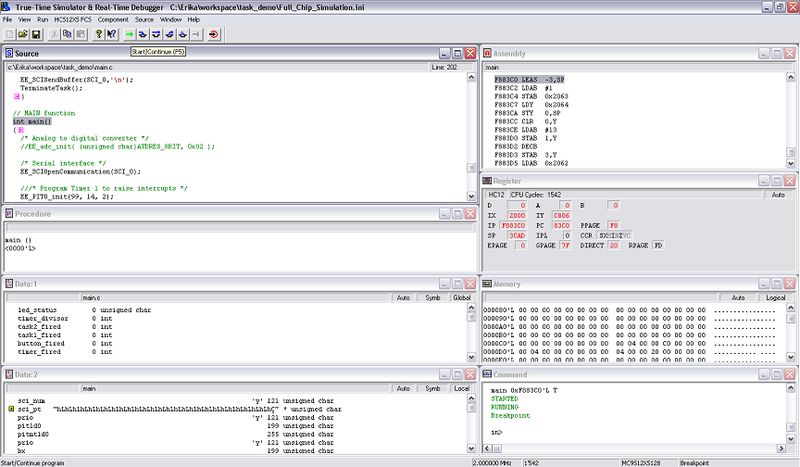Select led_status variable row in Data:1
This screenshot has width=800, height=467.
tap(84, 310)
